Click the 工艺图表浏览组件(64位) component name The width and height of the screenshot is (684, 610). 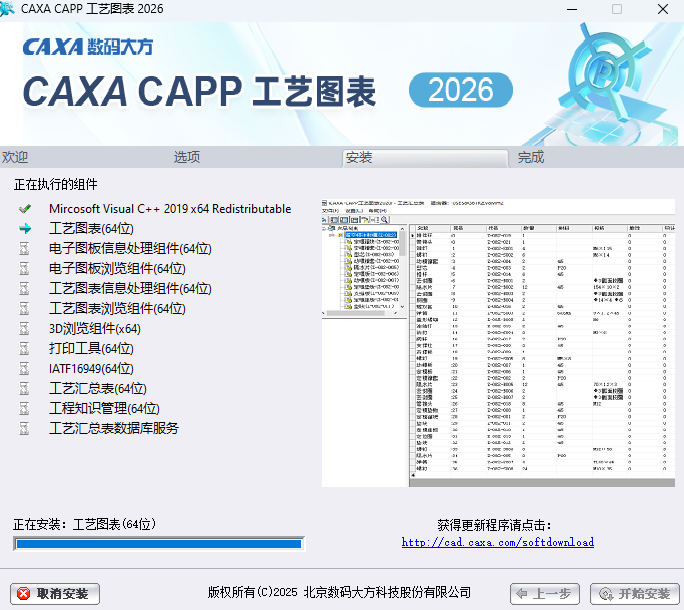[117, 308]
